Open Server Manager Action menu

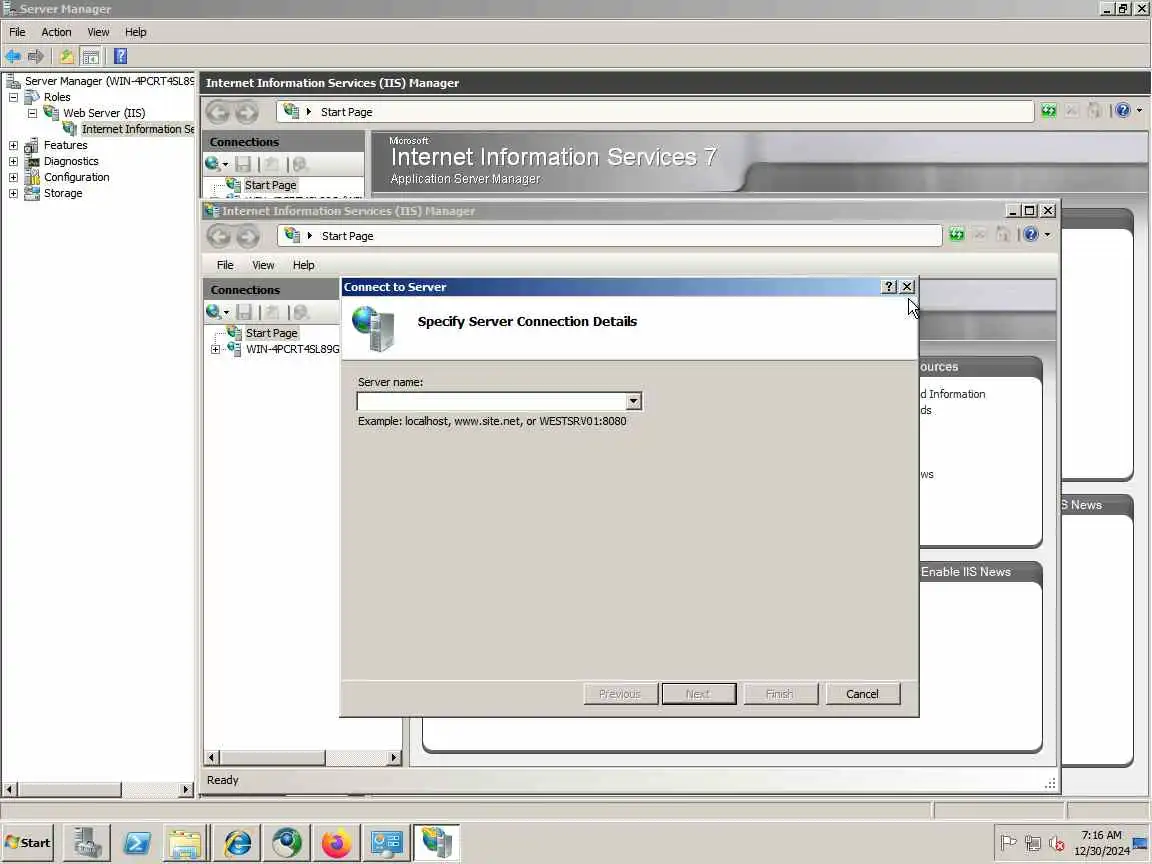tap(56, 32)
